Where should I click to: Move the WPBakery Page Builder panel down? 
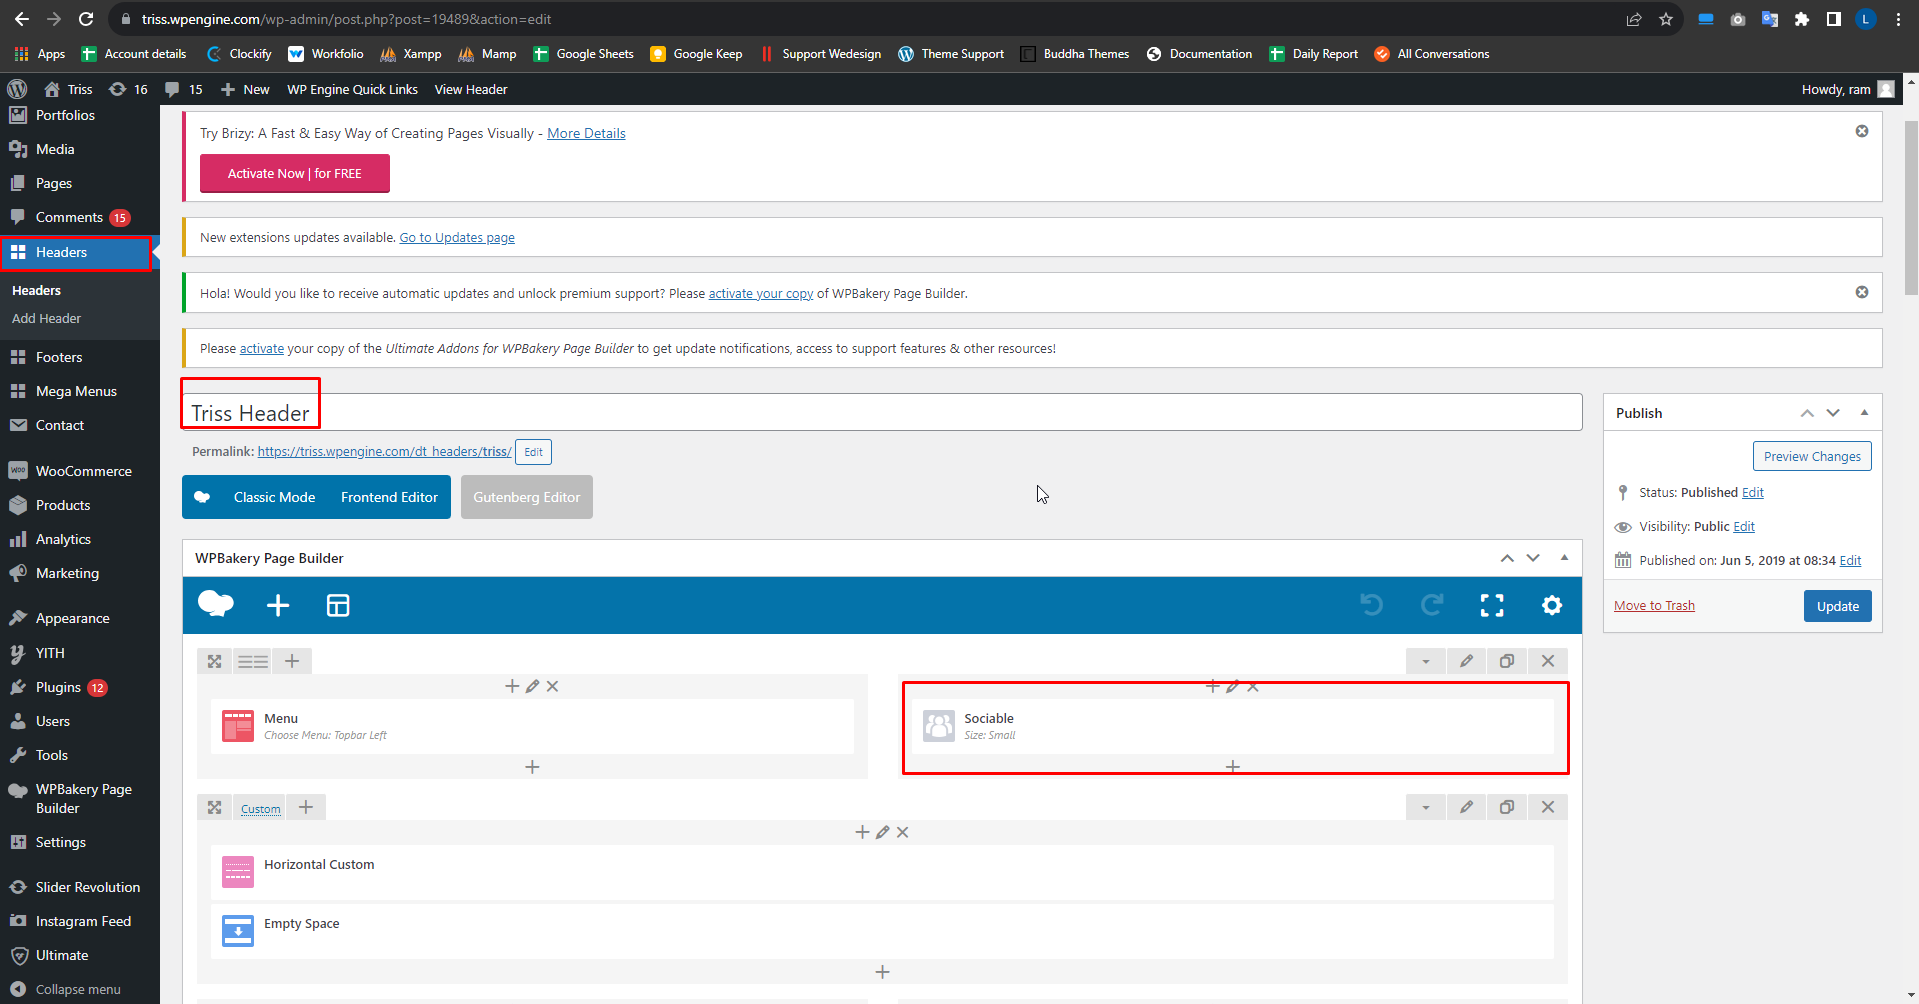[x=1533, y=558]
